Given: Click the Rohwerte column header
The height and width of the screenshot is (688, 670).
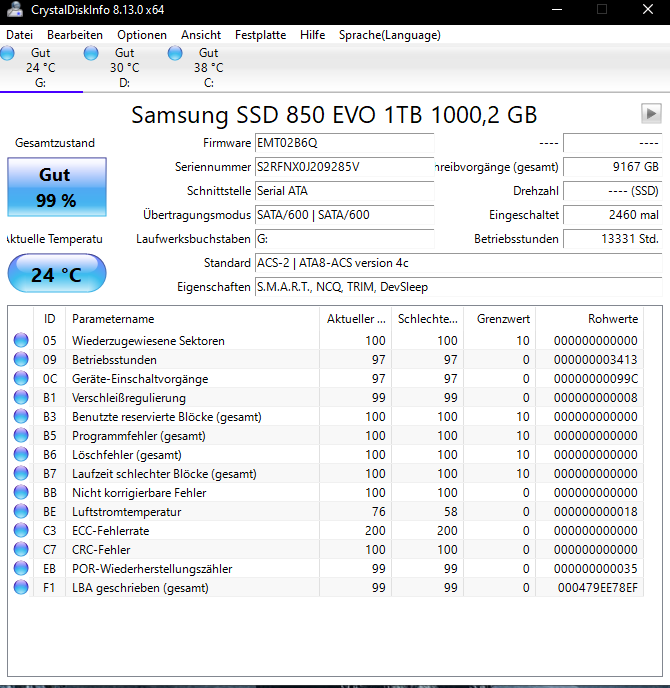Looking at the screenshot, I should pyautogui.click(x=590, y=319).
